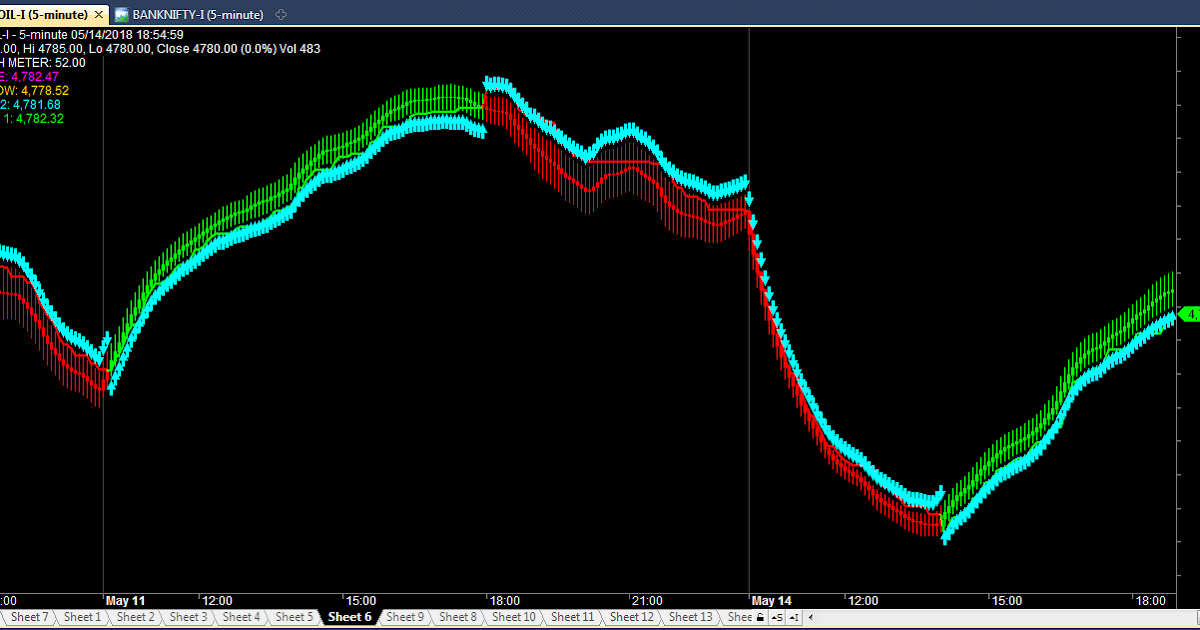This screenshot has height=630, width=1200.
Task: Click the magenta 4,782.47 value
Action: click(33, 76)
